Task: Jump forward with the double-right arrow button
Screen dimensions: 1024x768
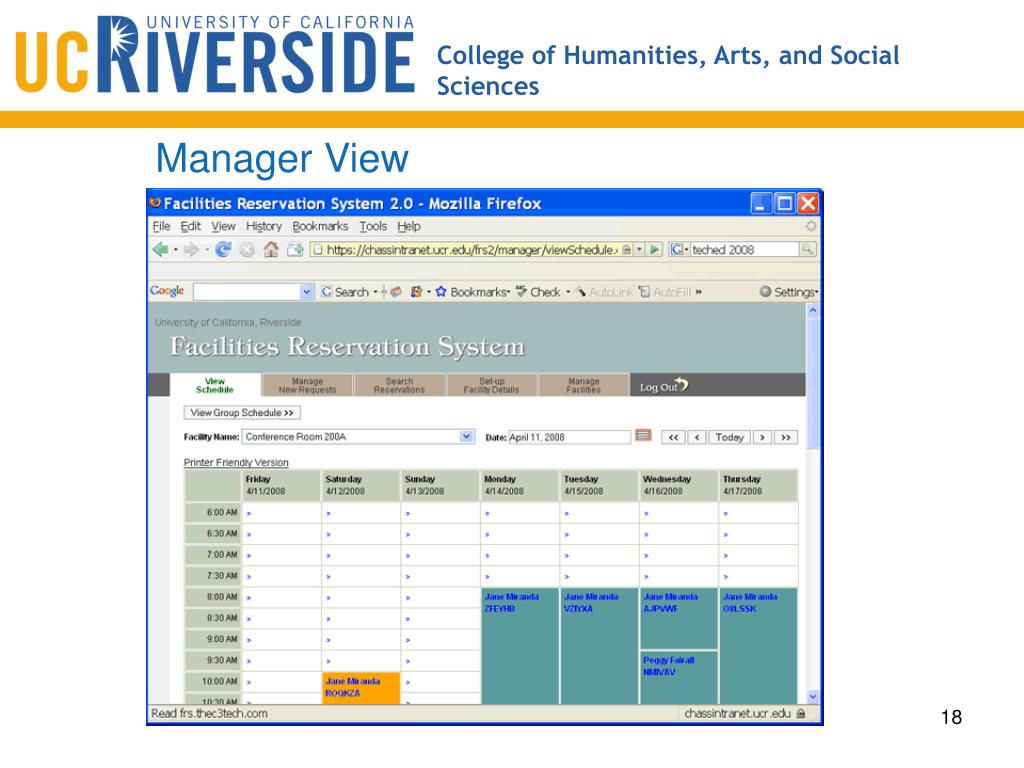Action: [786, 437]
